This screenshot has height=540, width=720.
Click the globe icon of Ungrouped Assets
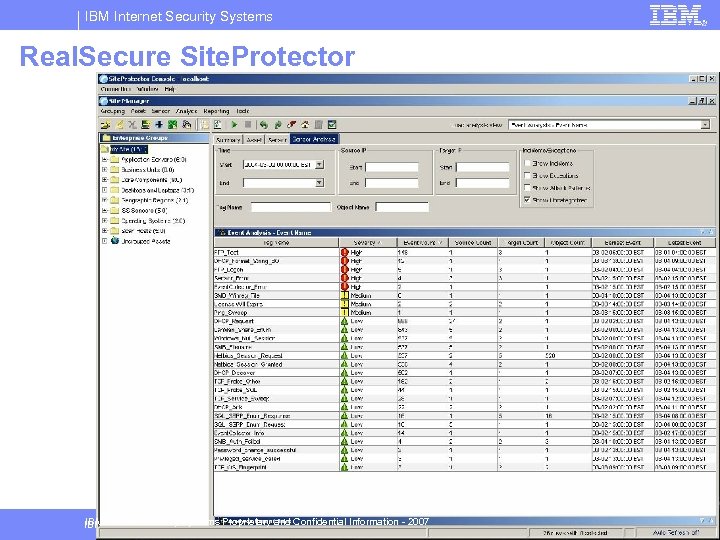[115, 241]
